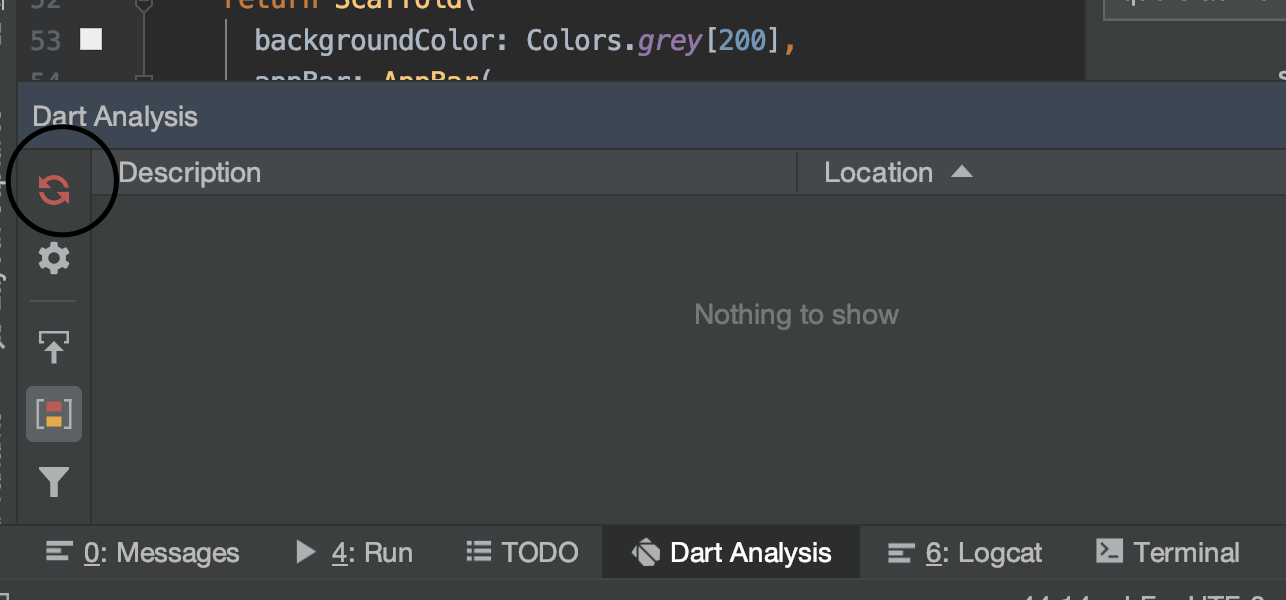Viewport: 1286px width, 600px height.
Task: Select the Dart Analysis tab
Action: pyautogui.click(x=731, y=553)
